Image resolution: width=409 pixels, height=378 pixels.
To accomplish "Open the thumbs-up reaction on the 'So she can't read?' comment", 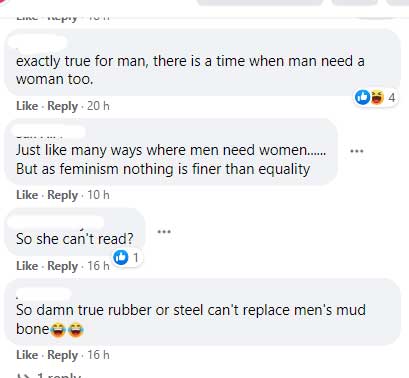I will tap(121, 257).
